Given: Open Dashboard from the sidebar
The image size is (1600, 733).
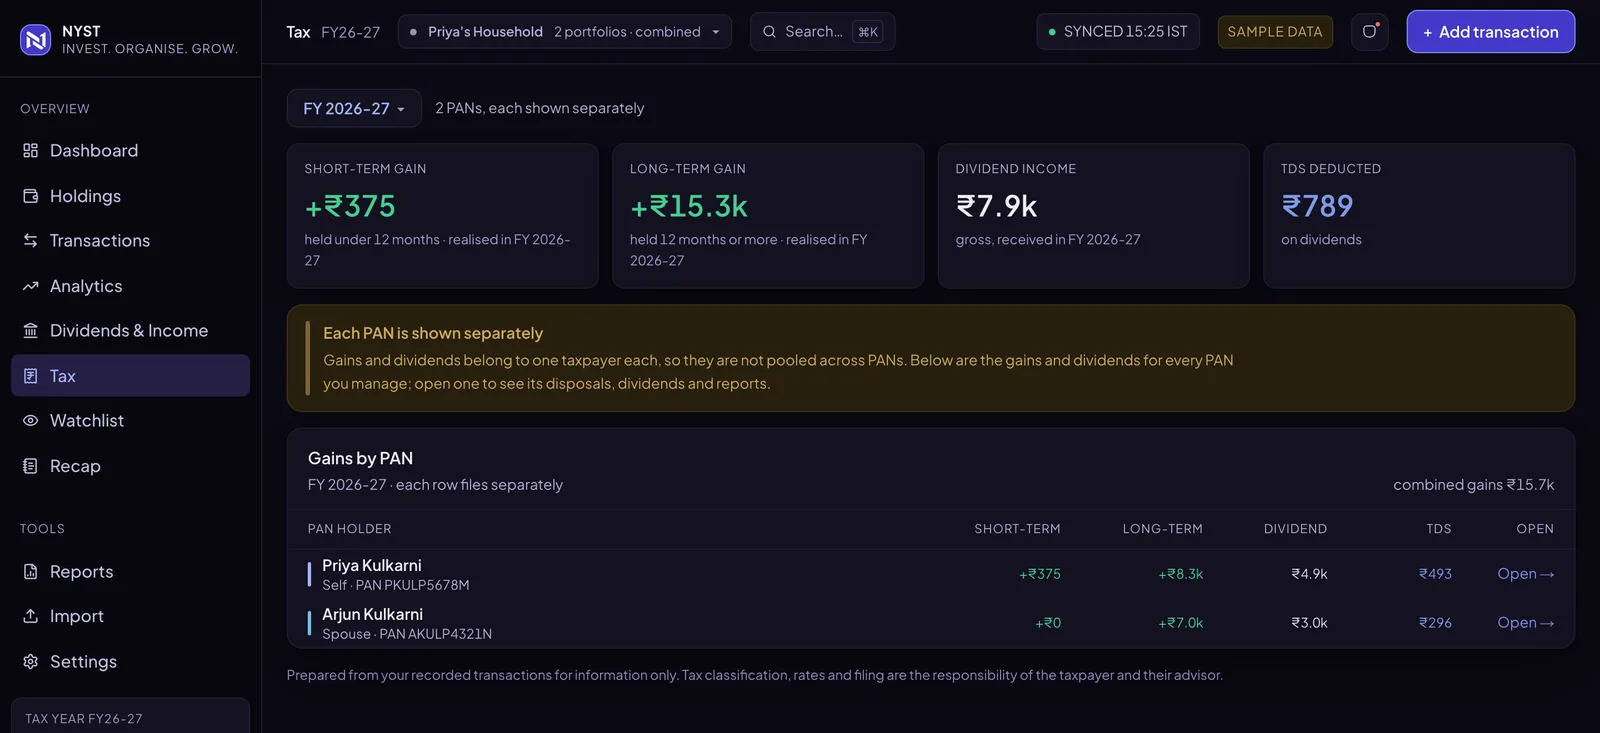Looking at the screenshot, I should point(130,150).
